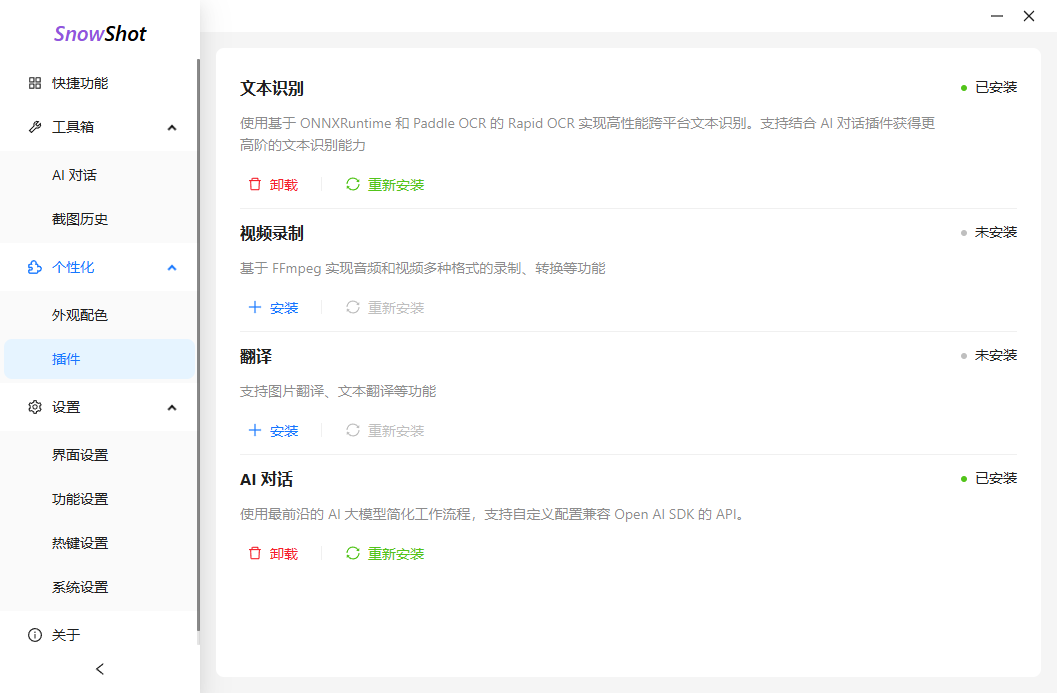Reinstall the 文本识别 plugin

(386, 185)
